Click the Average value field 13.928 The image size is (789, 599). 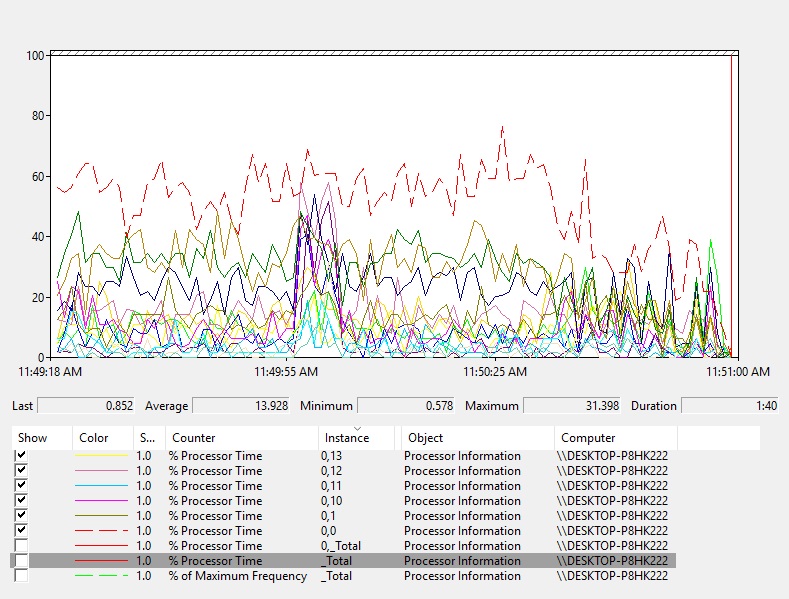242,406
